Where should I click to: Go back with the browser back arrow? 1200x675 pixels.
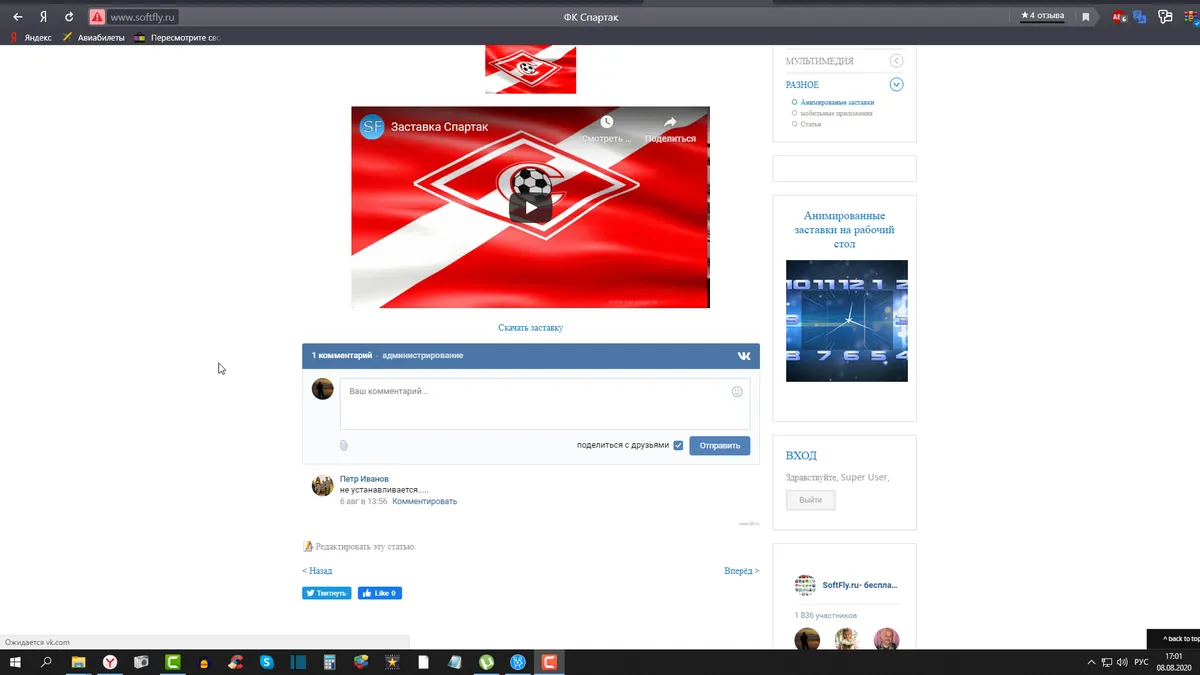[x=17, y=17]
